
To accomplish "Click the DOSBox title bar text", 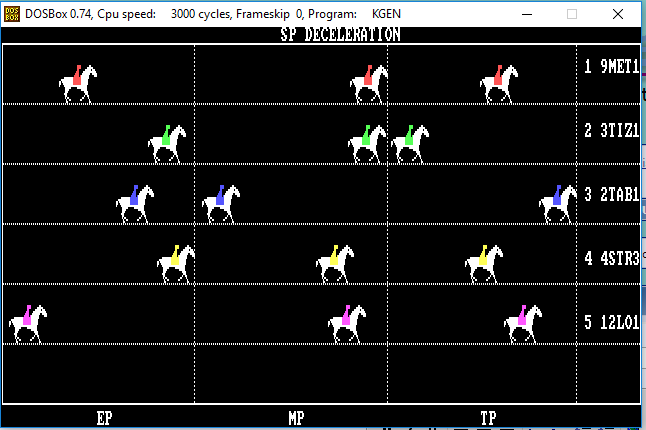I will (213, 14).
